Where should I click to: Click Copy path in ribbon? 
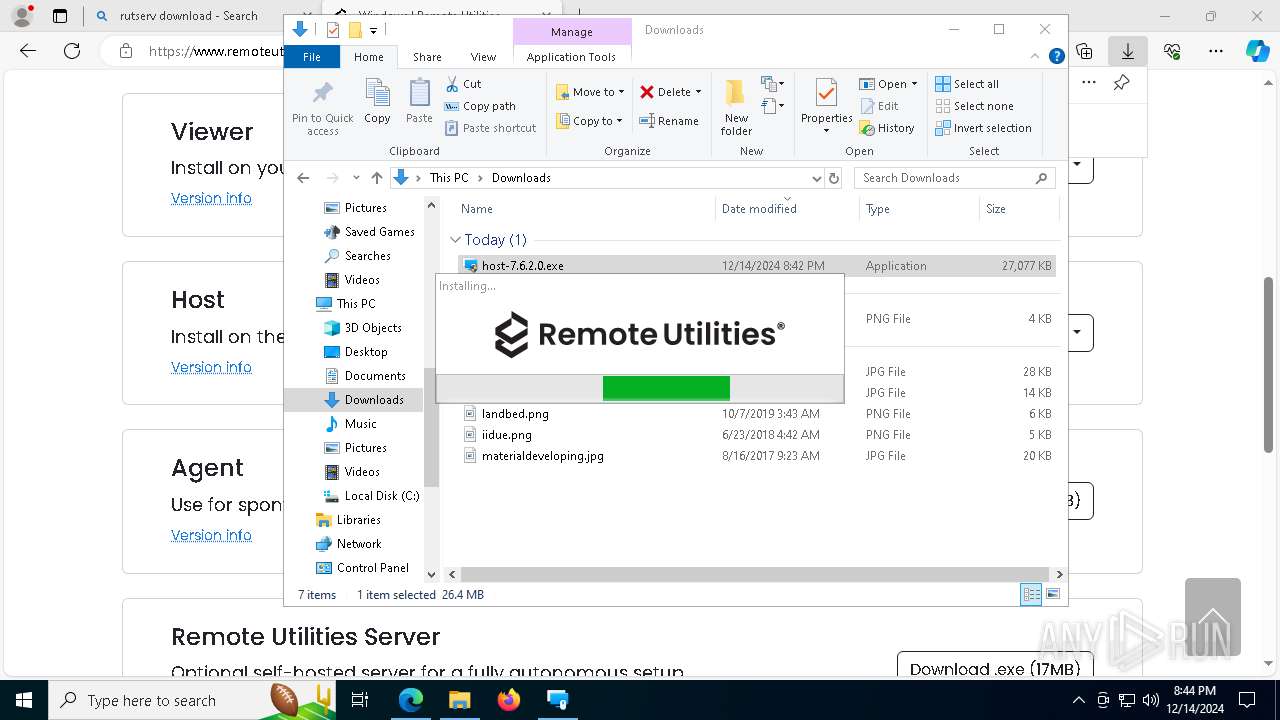[480, 106]
